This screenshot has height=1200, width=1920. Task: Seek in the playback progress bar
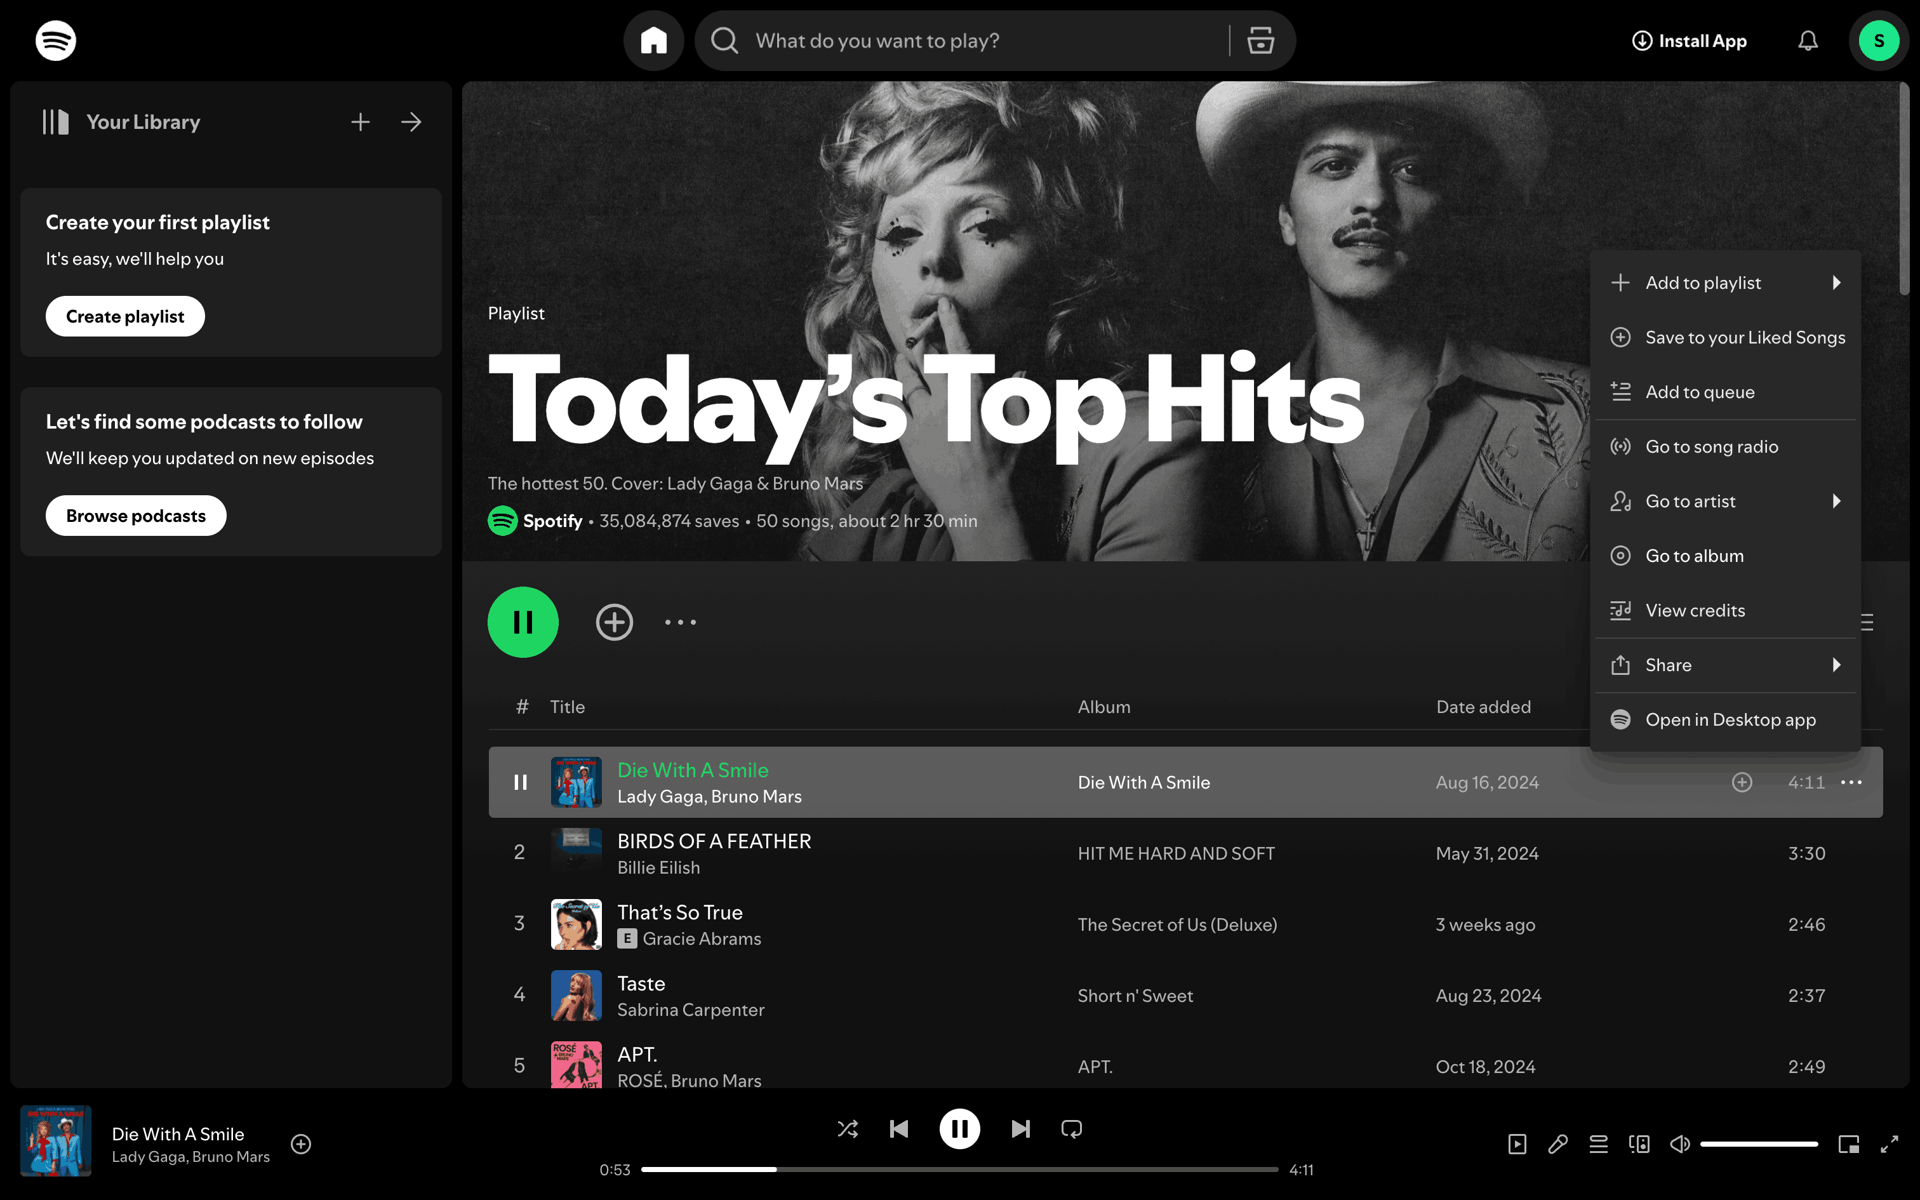(960, 1169)
